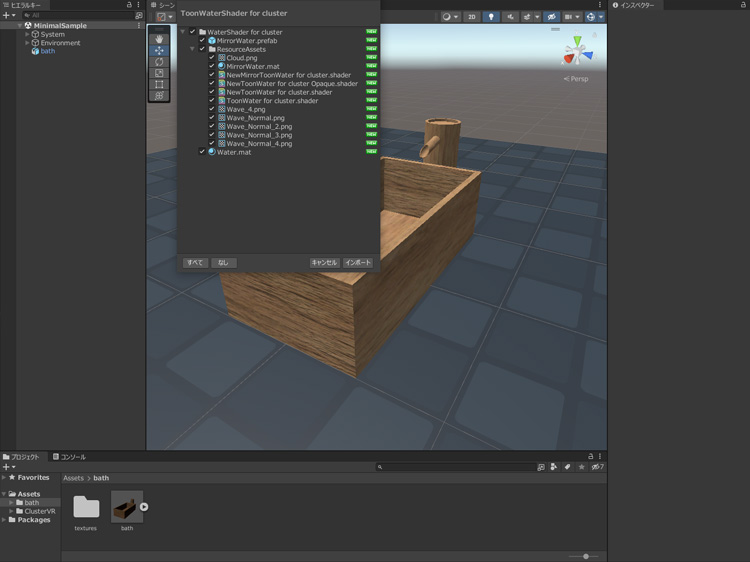
Task: Select the Rotate tool
Action: click(159, 62)
